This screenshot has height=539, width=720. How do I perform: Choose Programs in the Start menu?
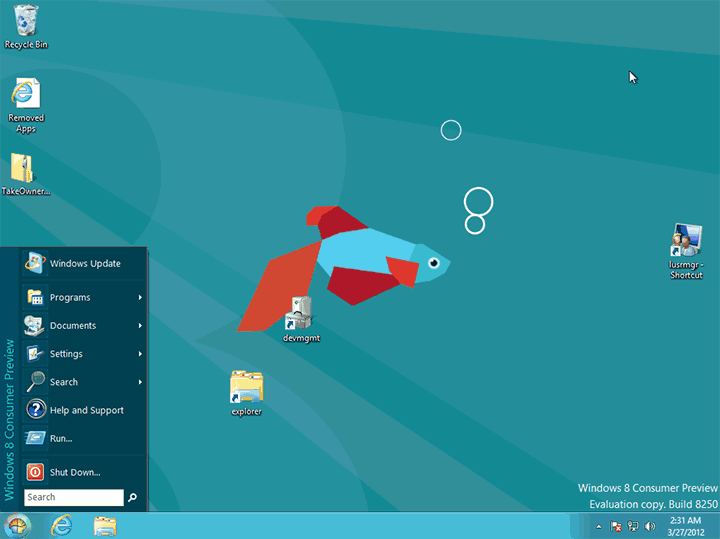pyautogui.click(x=84, y=297)
